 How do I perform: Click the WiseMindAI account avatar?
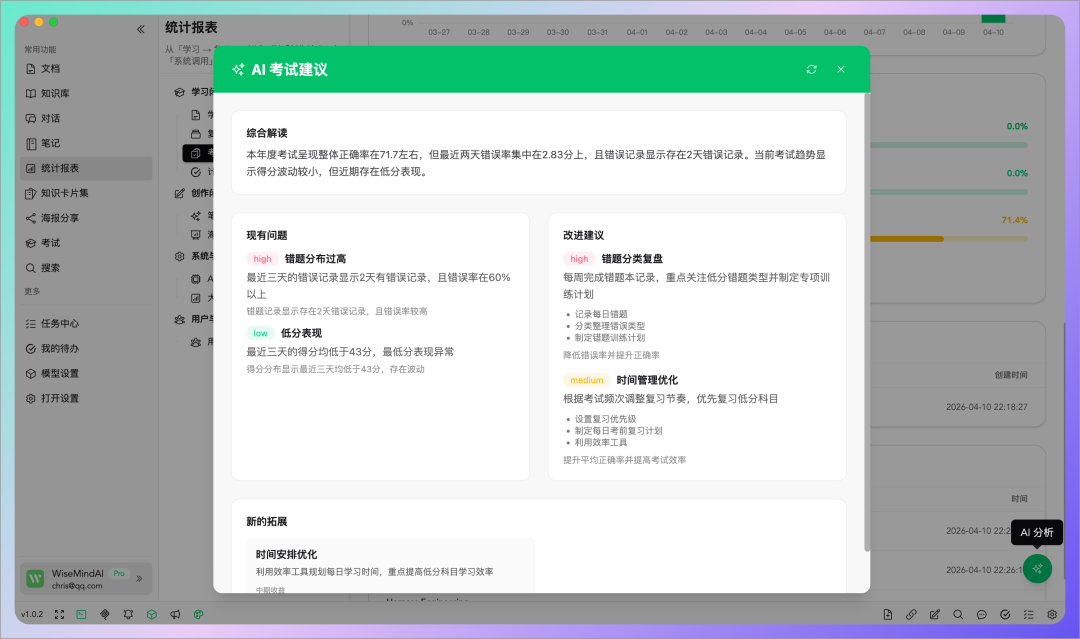pos(35,578)
